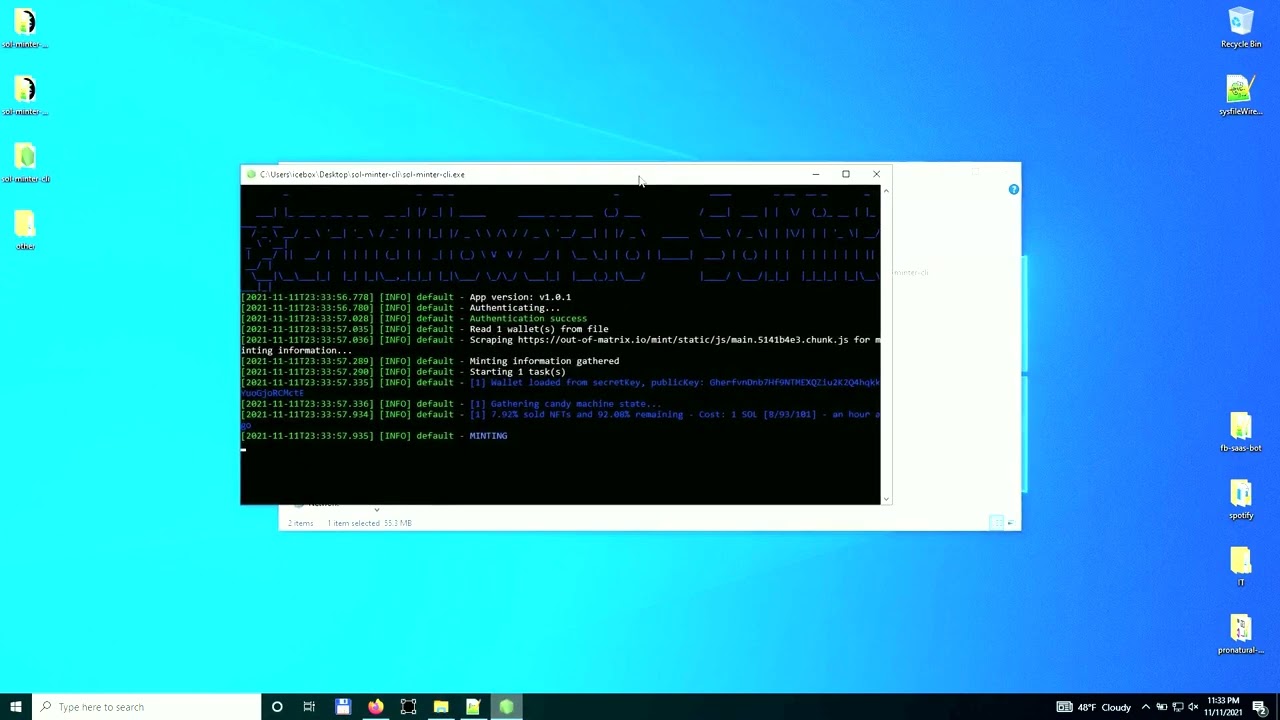The height and width of the screenshot is (720, 1280).
Task: Switch Explorer to large icons view
Action: coord(1009,522)
